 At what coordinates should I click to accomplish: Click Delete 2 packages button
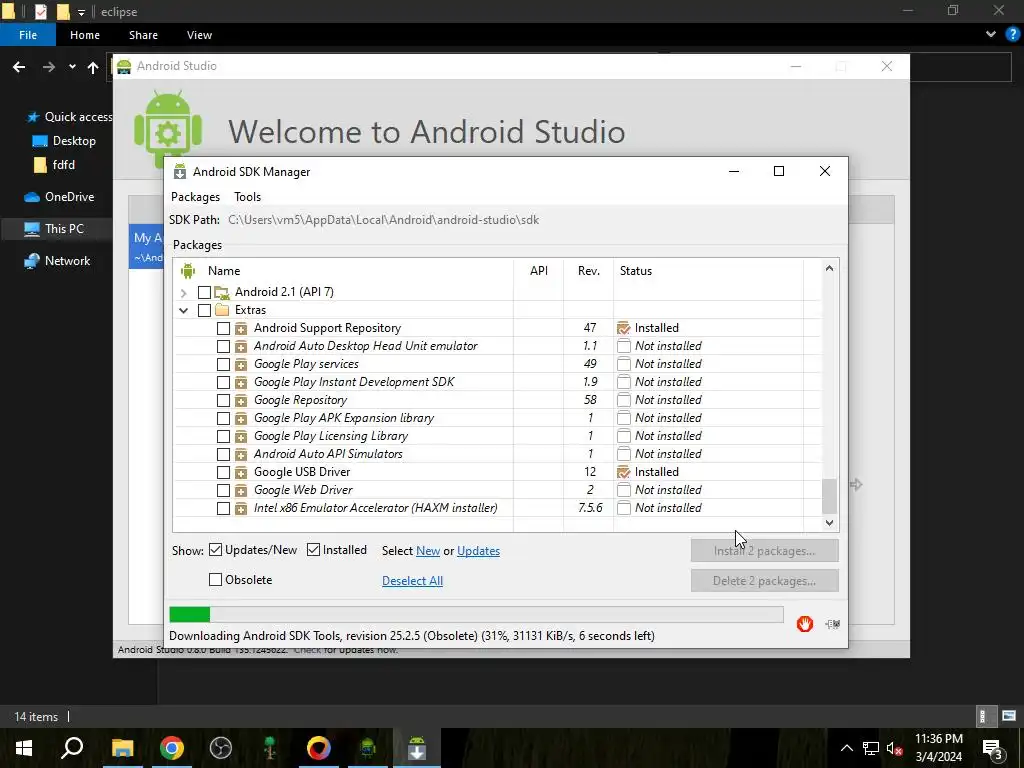[x=765, y=581]
